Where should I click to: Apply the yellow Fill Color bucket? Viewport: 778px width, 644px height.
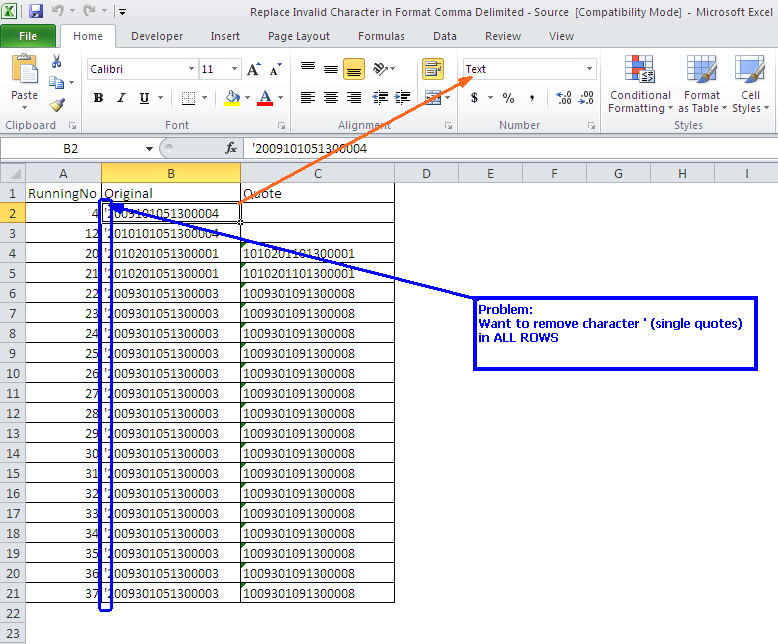pos(232,98)
